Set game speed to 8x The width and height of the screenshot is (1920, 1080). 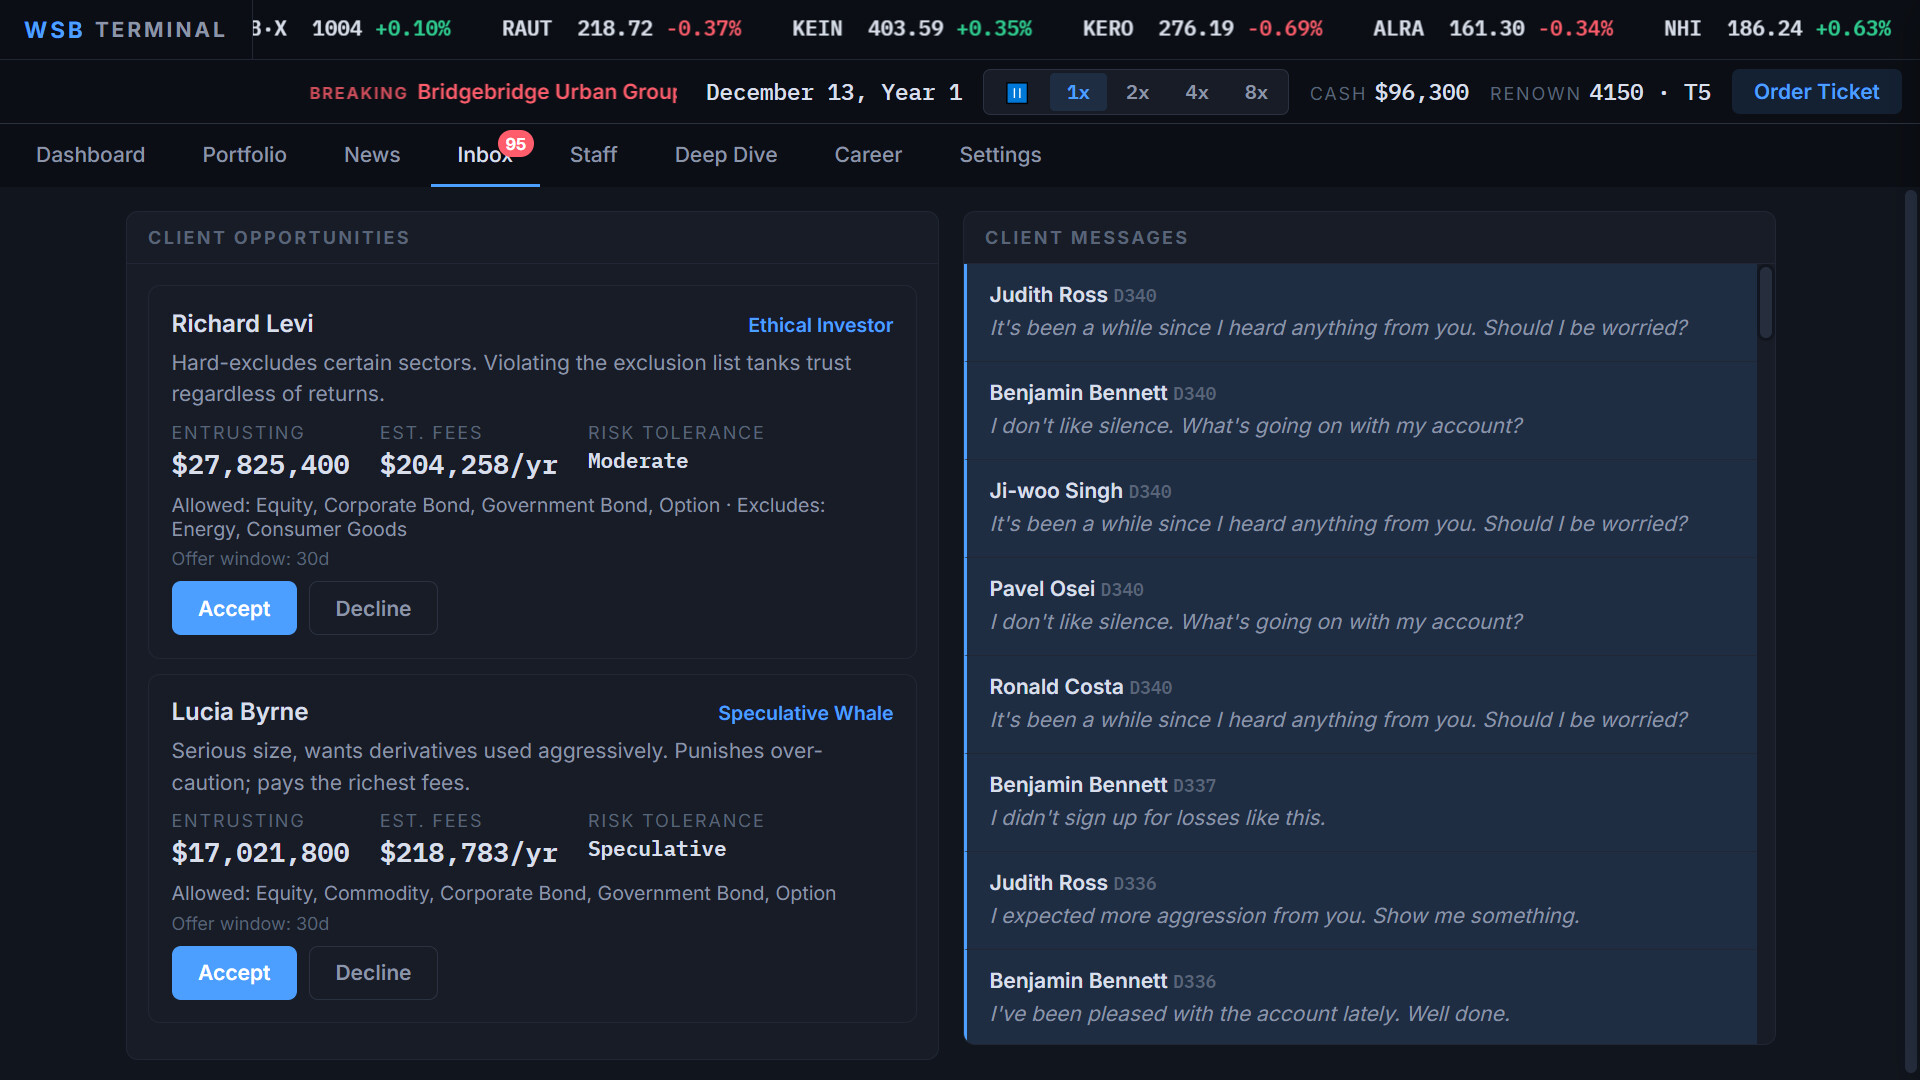pyautogui.click(x=1256, y=93)
